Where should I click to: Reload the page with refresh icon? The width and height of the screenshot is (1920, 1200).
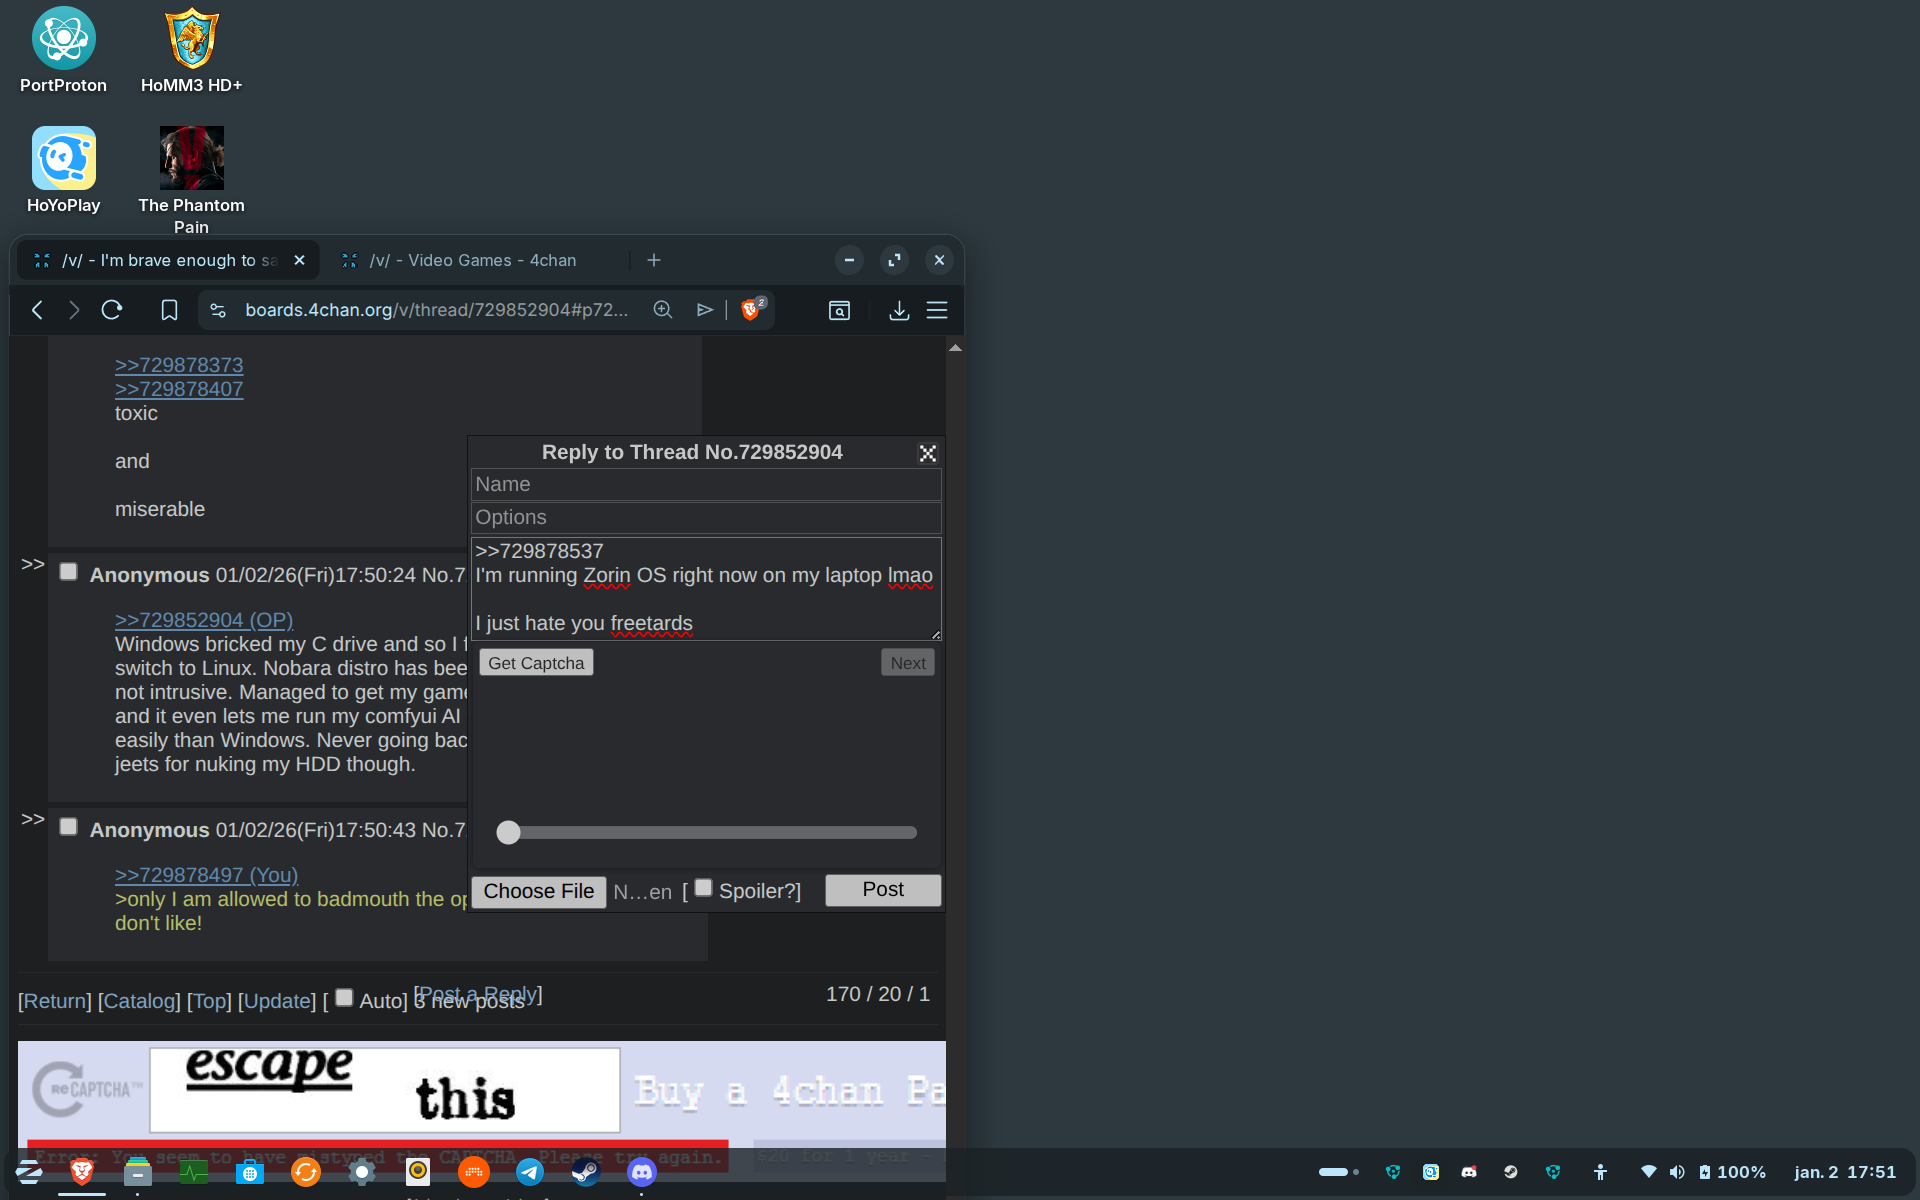112,310
